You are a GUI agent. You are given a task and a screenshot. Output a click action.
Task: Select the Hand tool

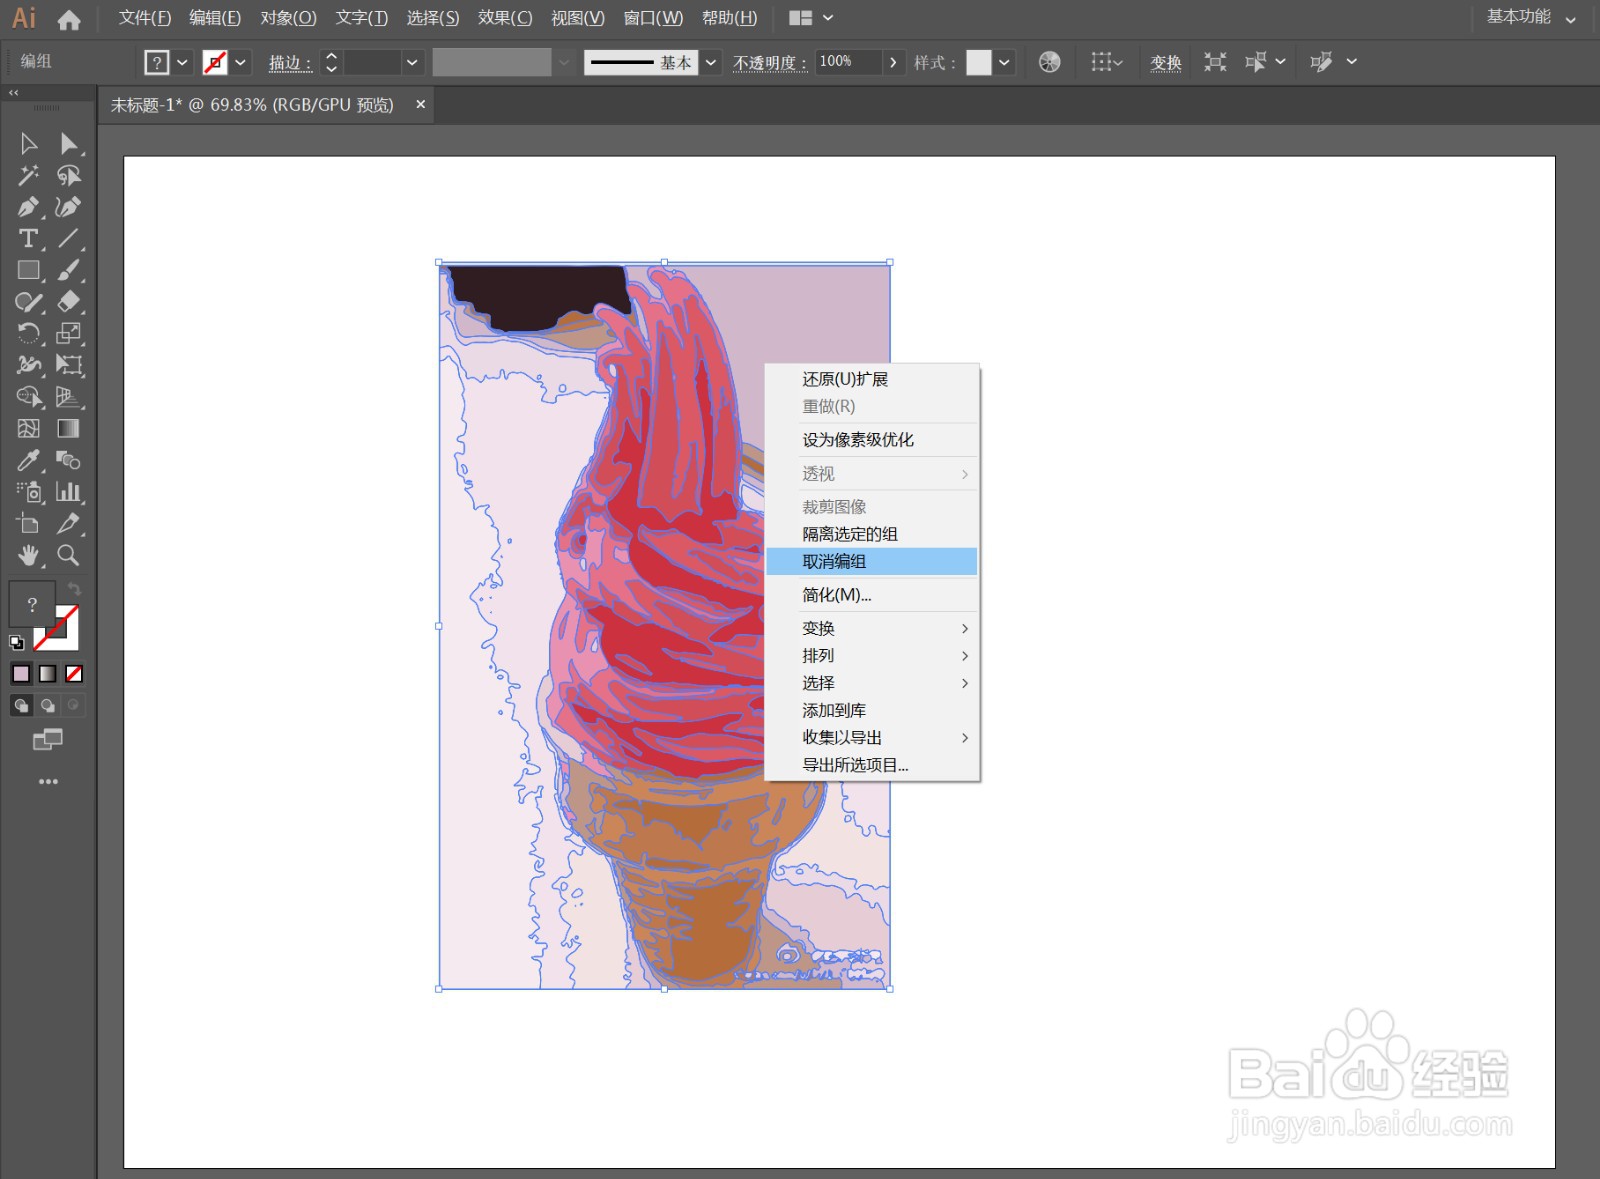pos(29,555)
